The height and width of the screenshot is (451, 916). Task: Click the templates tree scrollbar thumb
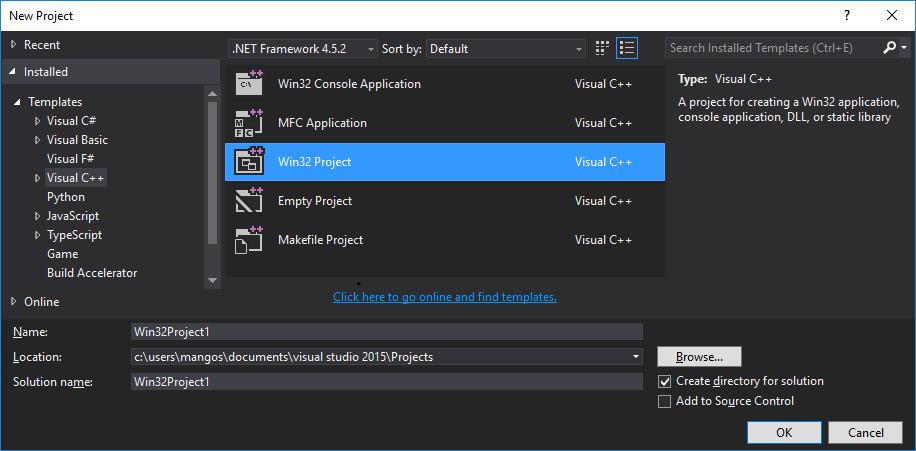pyautogui.click(x=212, y=174)
